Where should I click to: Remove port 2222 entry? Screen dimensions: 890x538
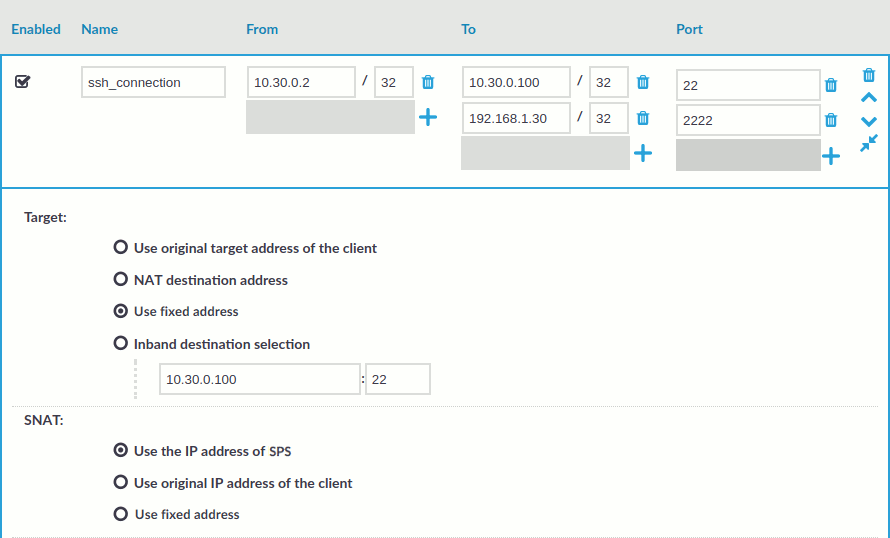(x=830, y=121)
